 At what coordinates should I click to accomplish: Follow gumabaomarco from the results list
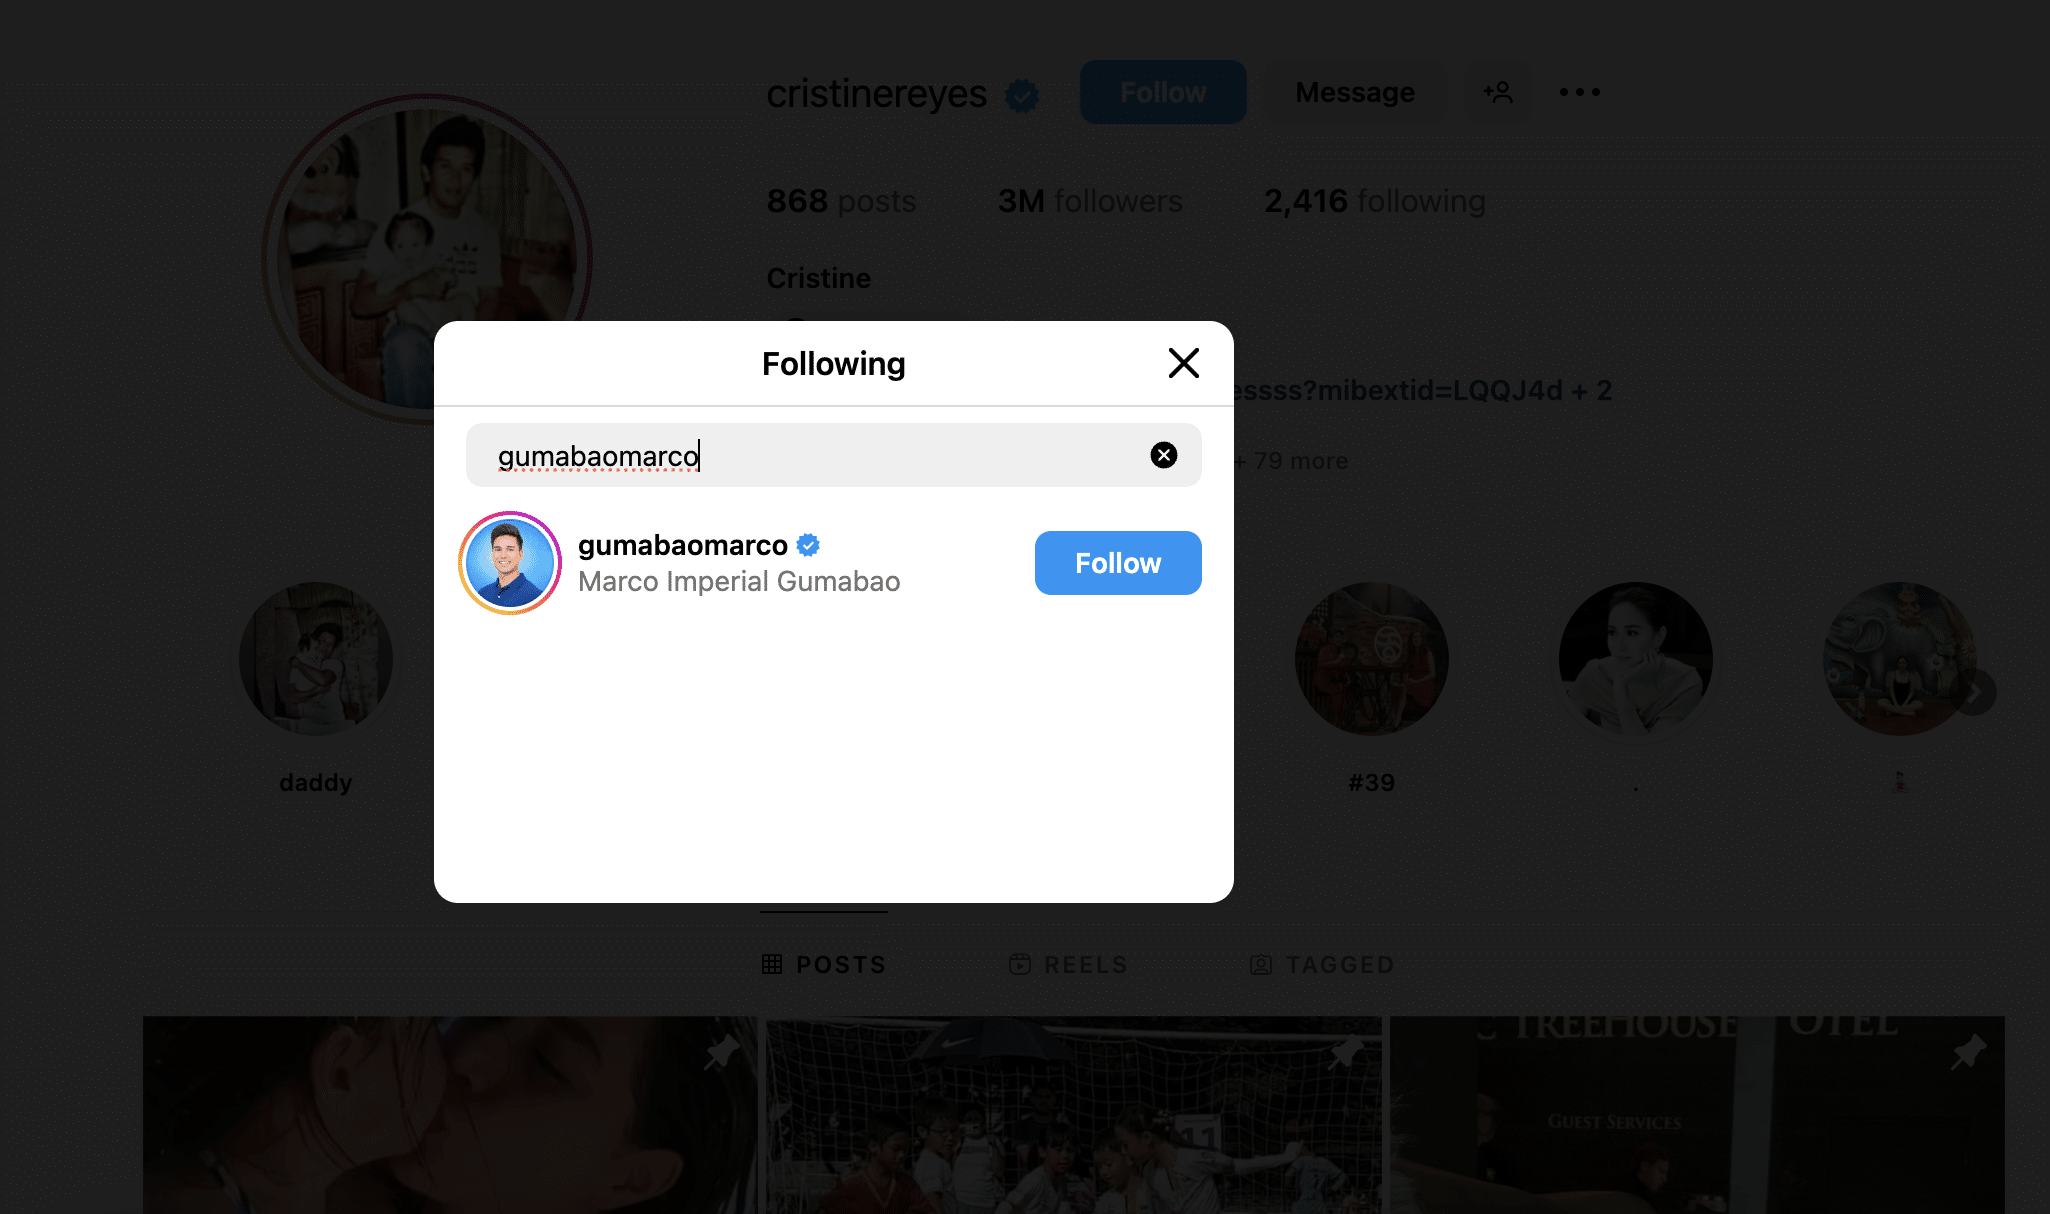[1117, 563]
